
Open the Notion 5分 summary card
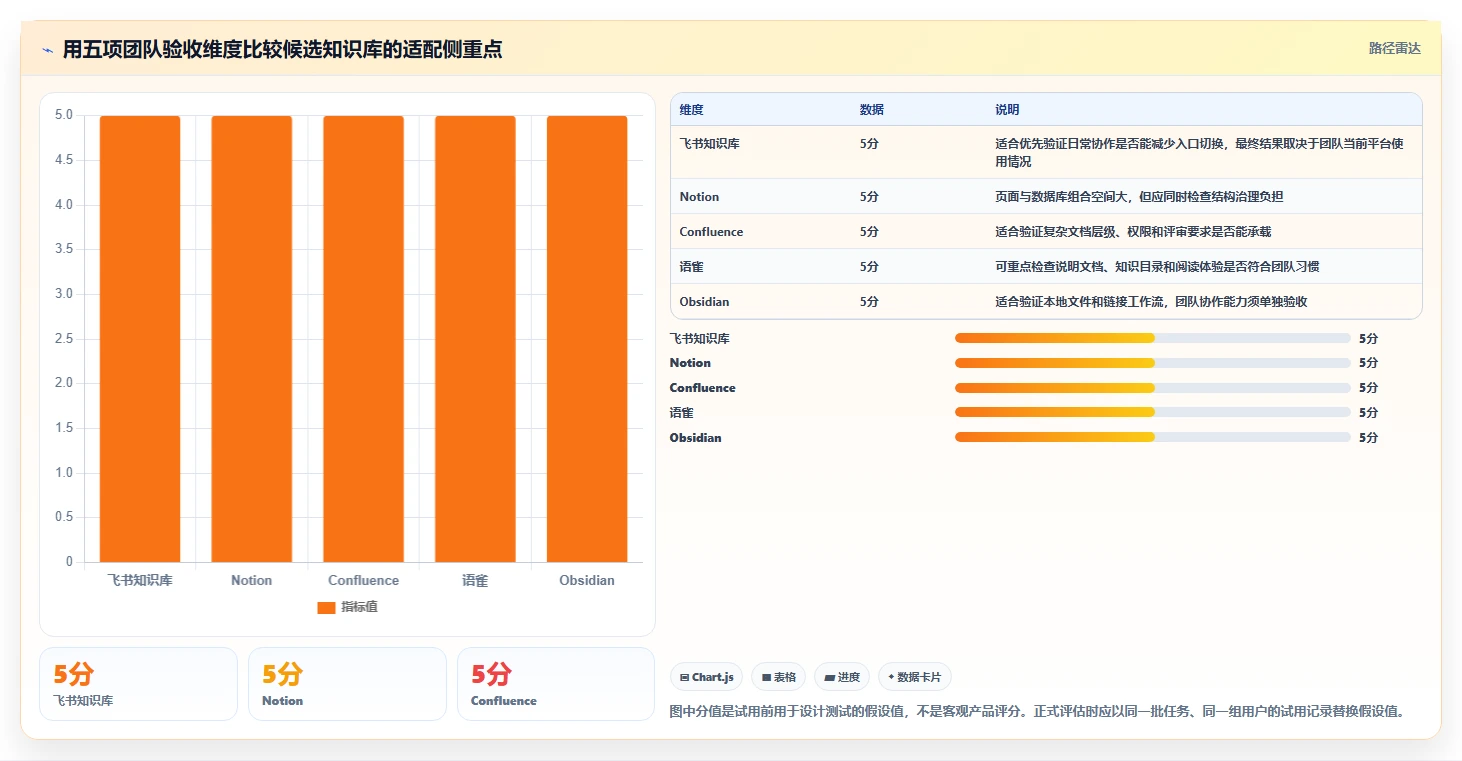347,684
